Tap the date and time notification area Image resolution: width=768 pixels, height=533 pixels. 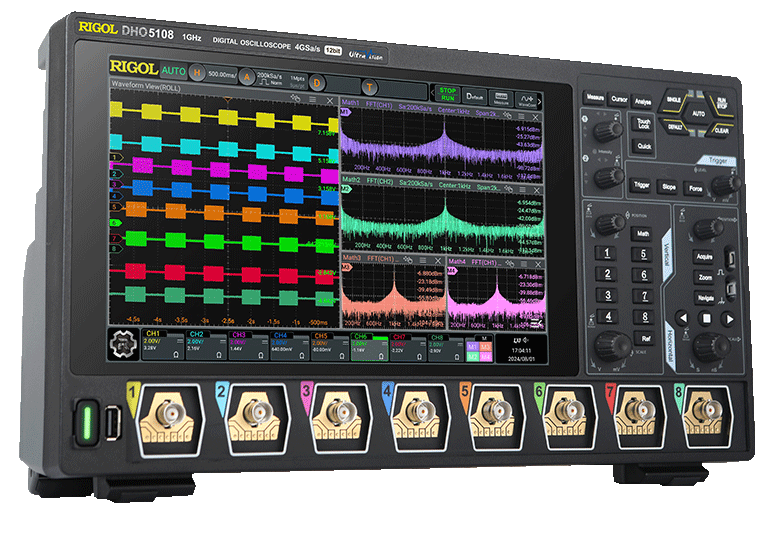521,350
